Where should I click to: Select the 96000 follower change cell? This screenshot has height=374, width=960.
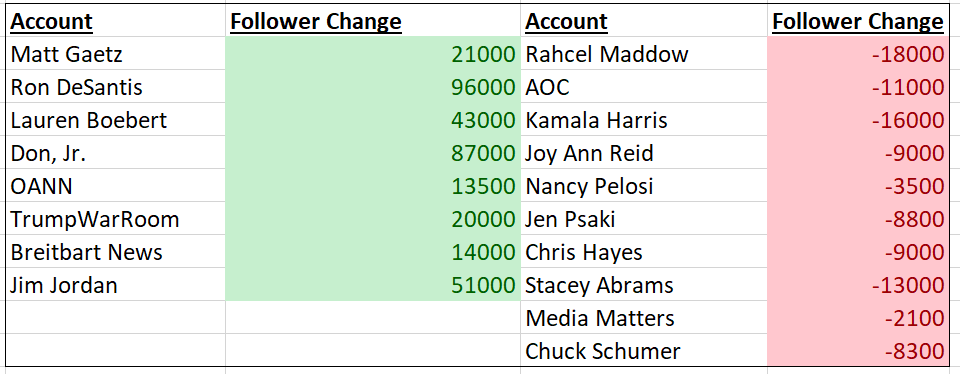pyautogui.click(x=373, y=87)
